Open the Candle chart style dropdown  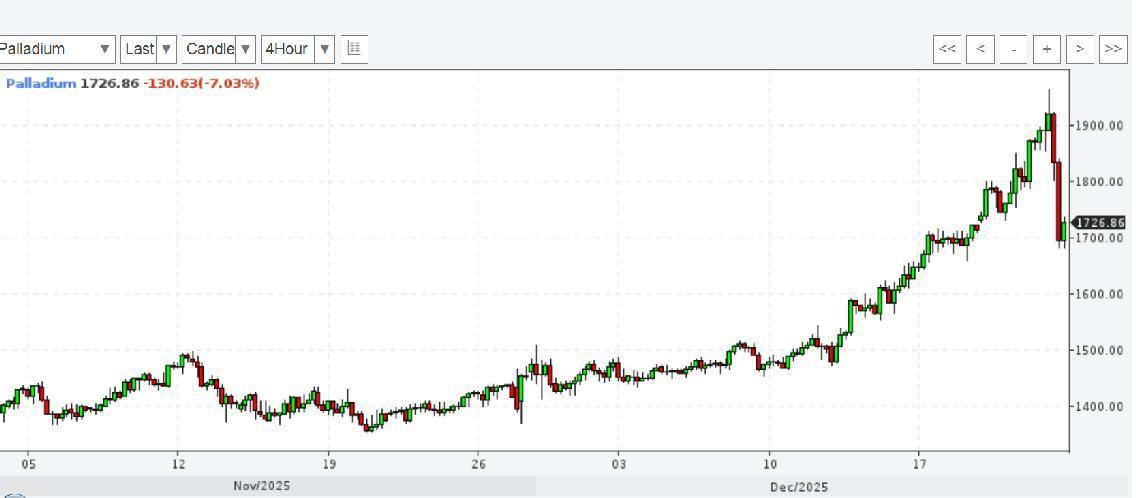tap(218, 49)
